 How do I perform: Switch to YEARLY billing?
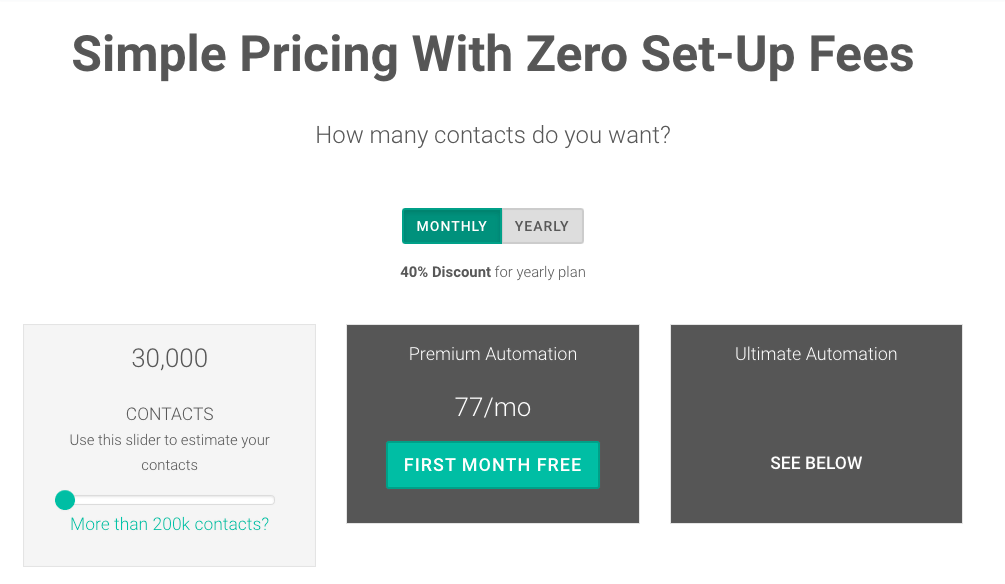542,226
